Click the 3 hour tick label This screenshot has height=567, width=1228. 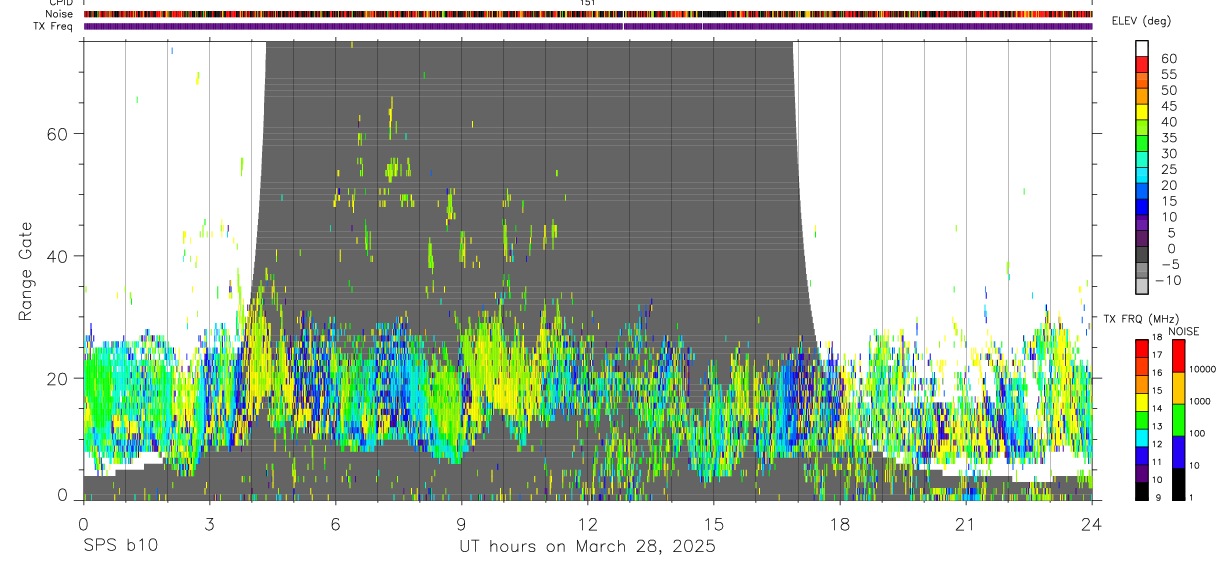(209, 525)
